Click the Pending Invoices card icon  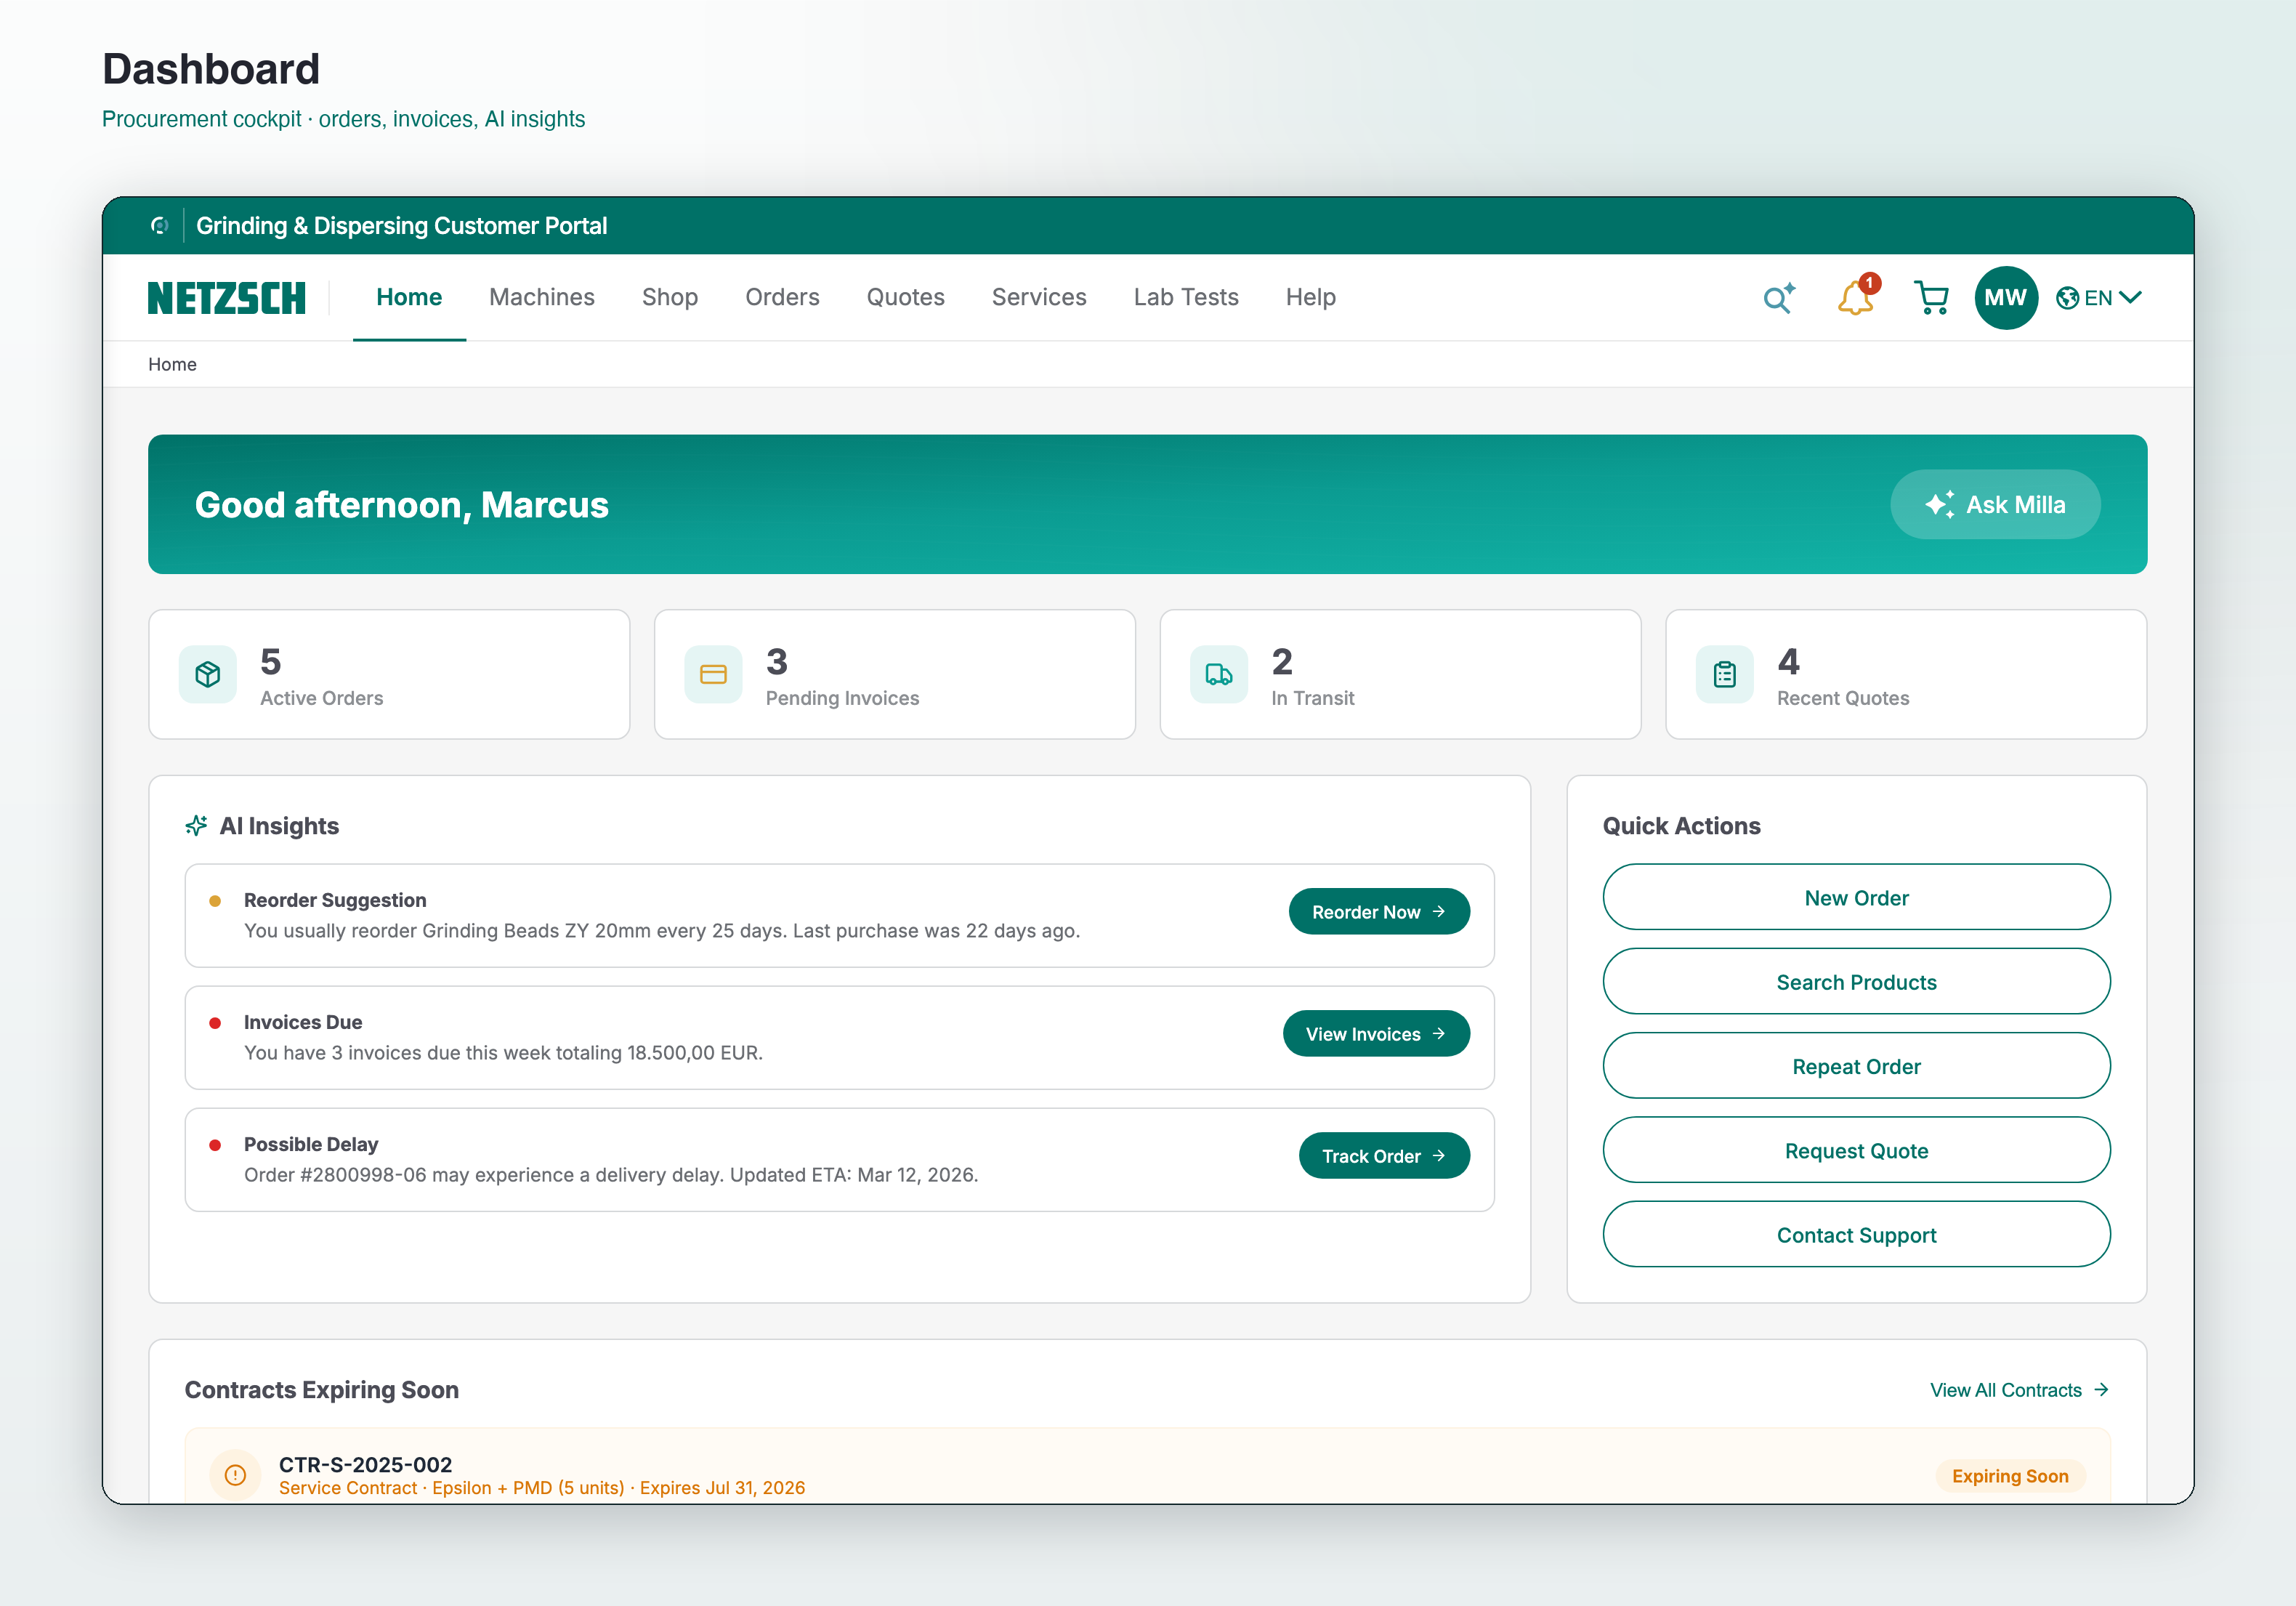click(713, 675)
